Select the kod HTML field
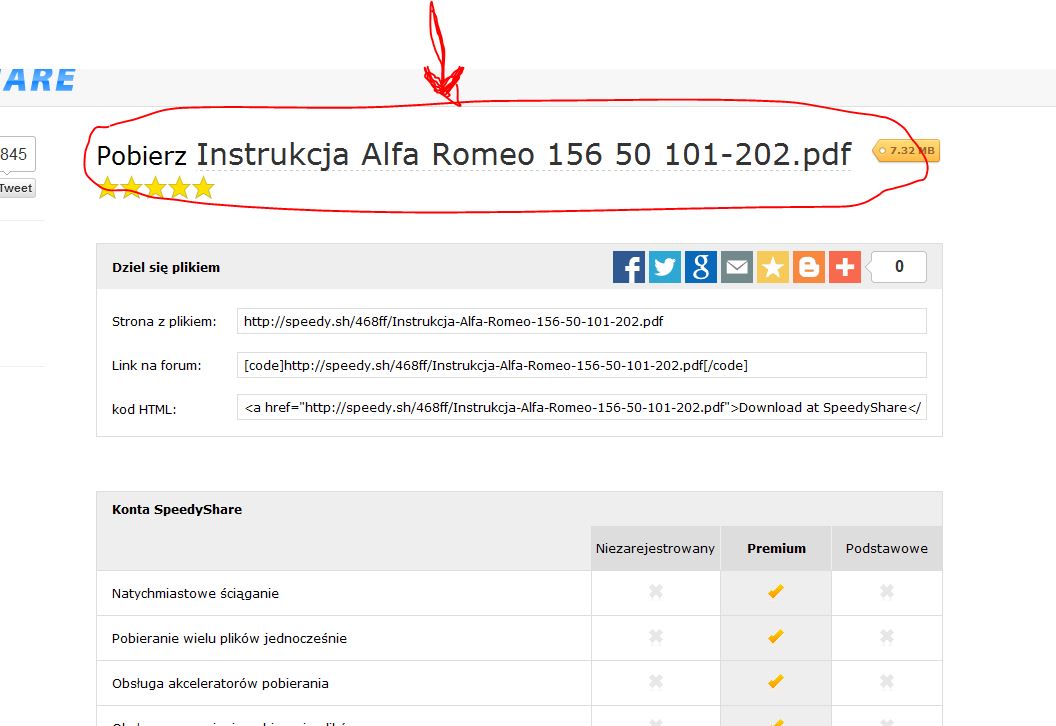The height and width of the screenshot is (726, 1056). [581, 407]
